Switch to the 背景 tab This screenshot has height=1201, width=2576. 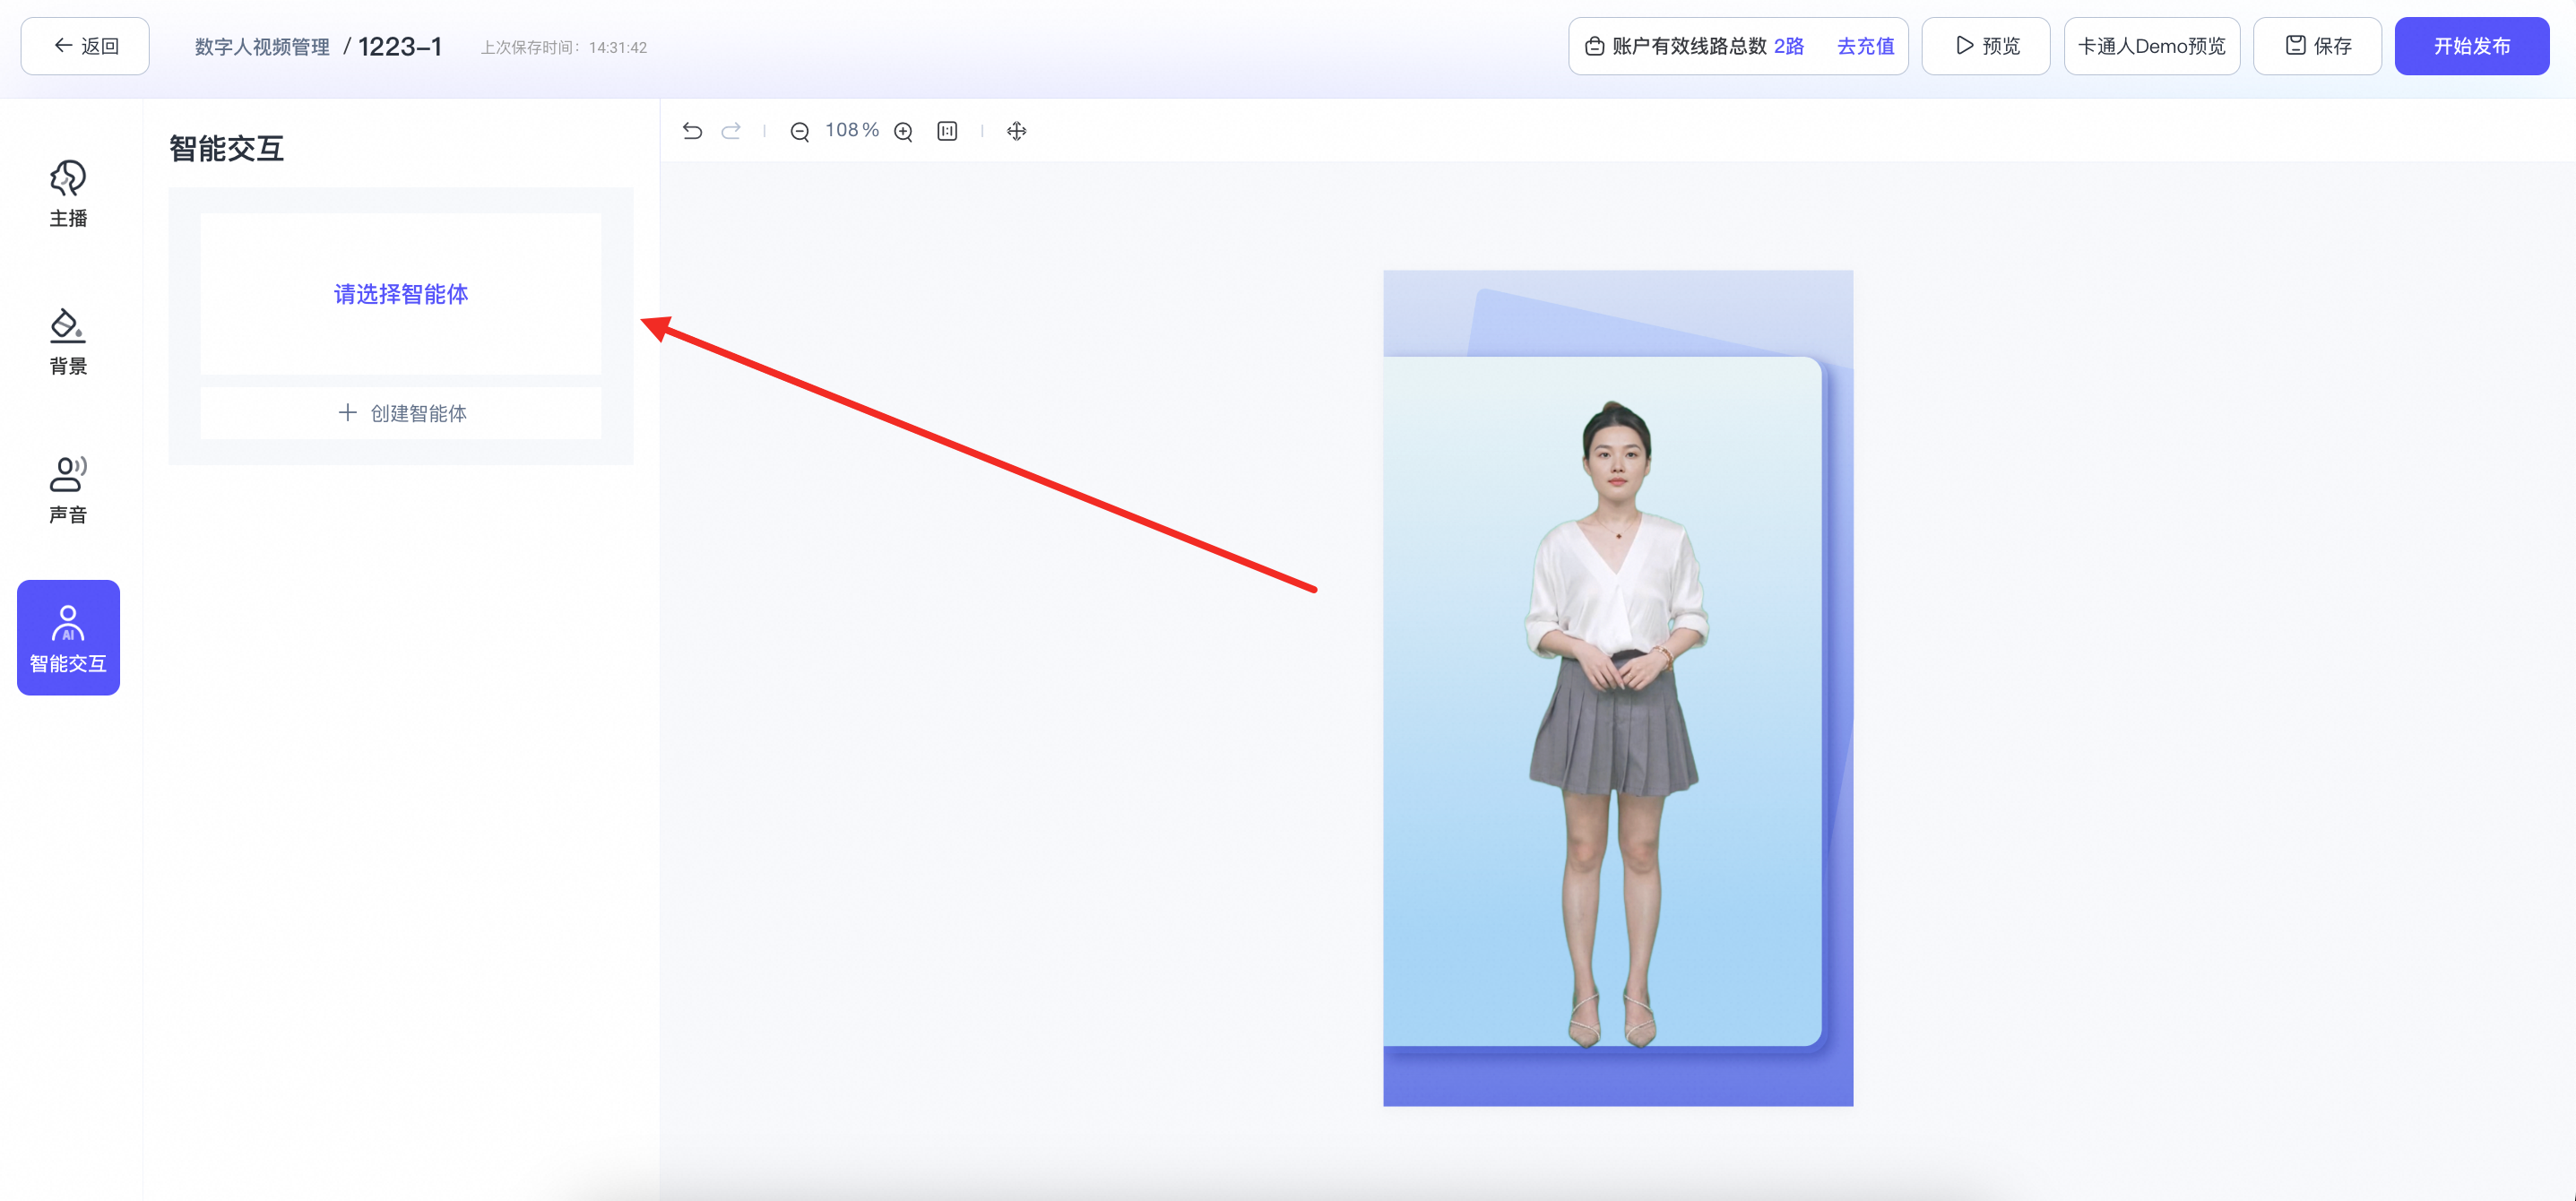tap(68, 341)
